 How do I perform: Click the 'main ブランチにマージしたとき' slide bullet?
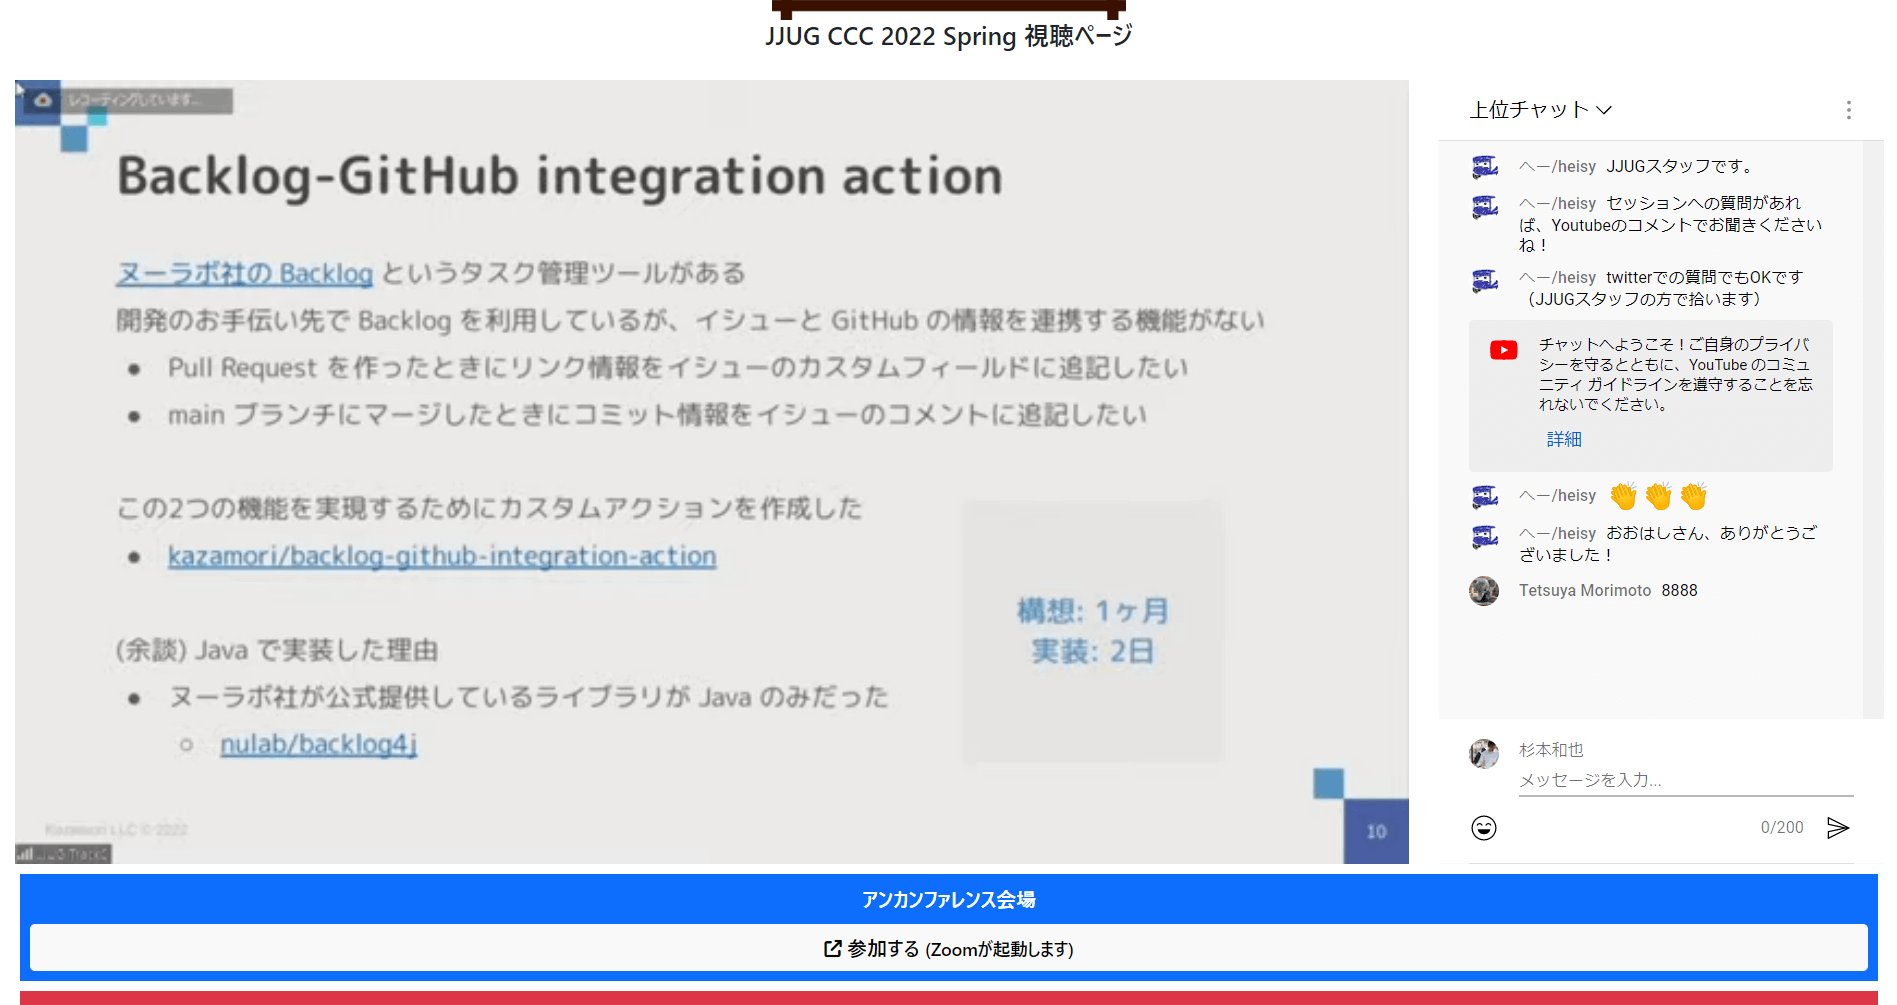pyautogui.click(x=657, y=414)
